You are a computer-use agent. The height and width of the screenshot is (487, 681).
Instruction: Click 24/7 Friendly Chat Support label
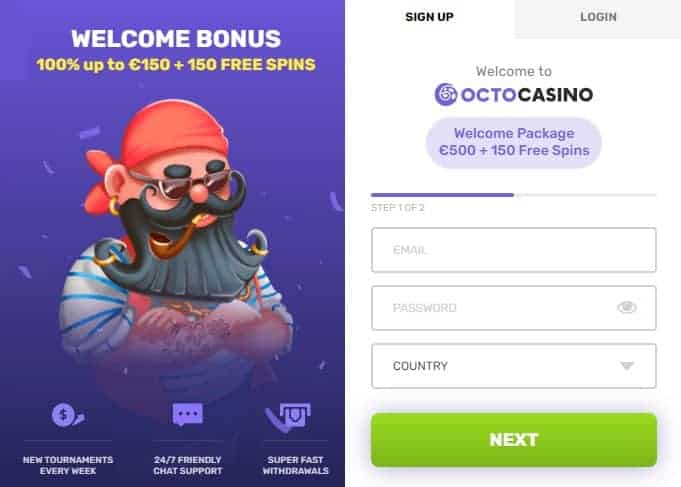(x=188, y=465)
